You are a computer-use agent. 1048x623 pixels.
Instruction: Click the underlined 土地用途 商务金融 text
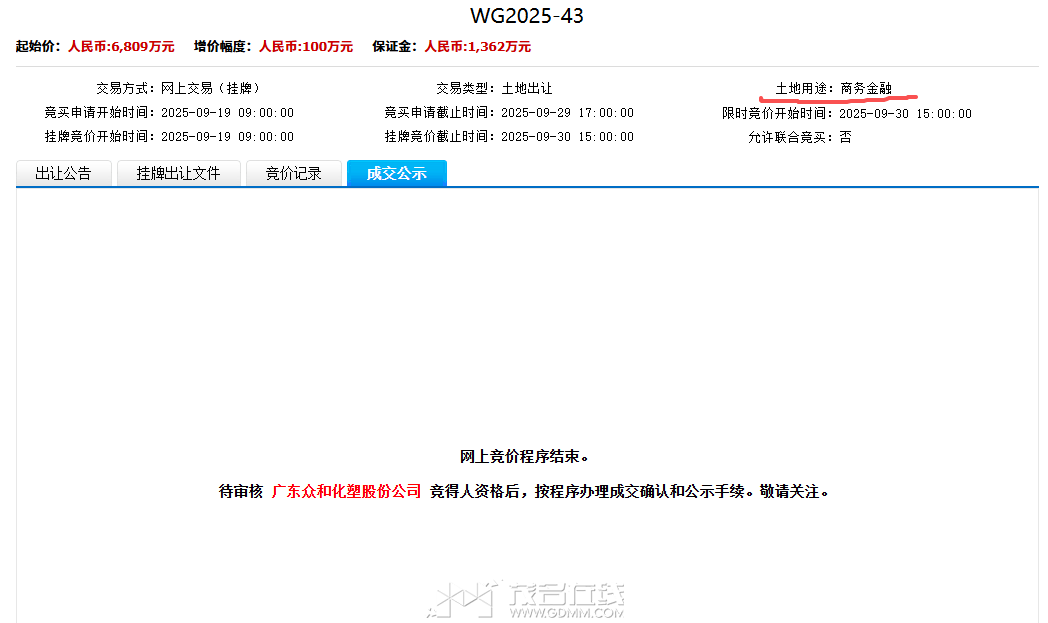pos(866,88)
